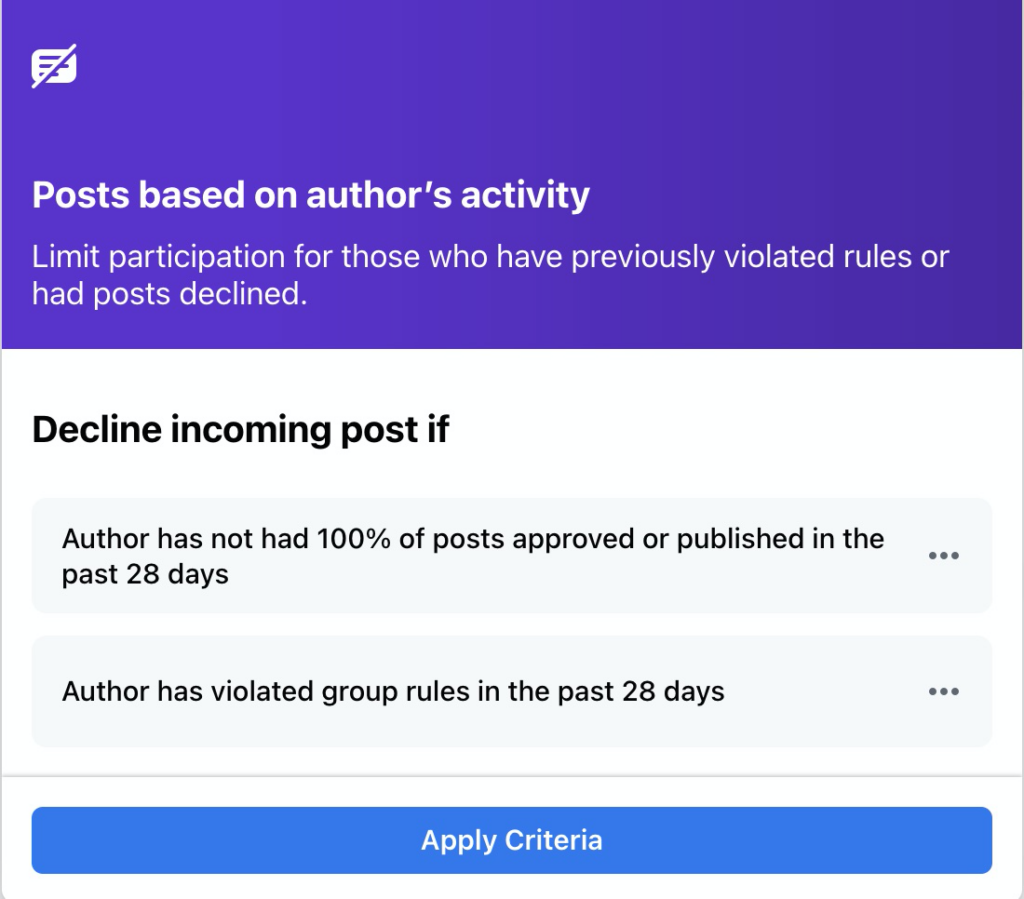Open the ellipsis menu on the rule-violation criterion

(944, 691)
